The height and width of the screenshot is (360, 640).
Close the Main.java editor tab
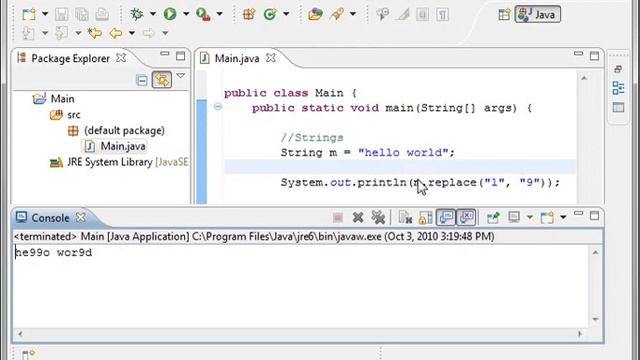tap(271, 58)
